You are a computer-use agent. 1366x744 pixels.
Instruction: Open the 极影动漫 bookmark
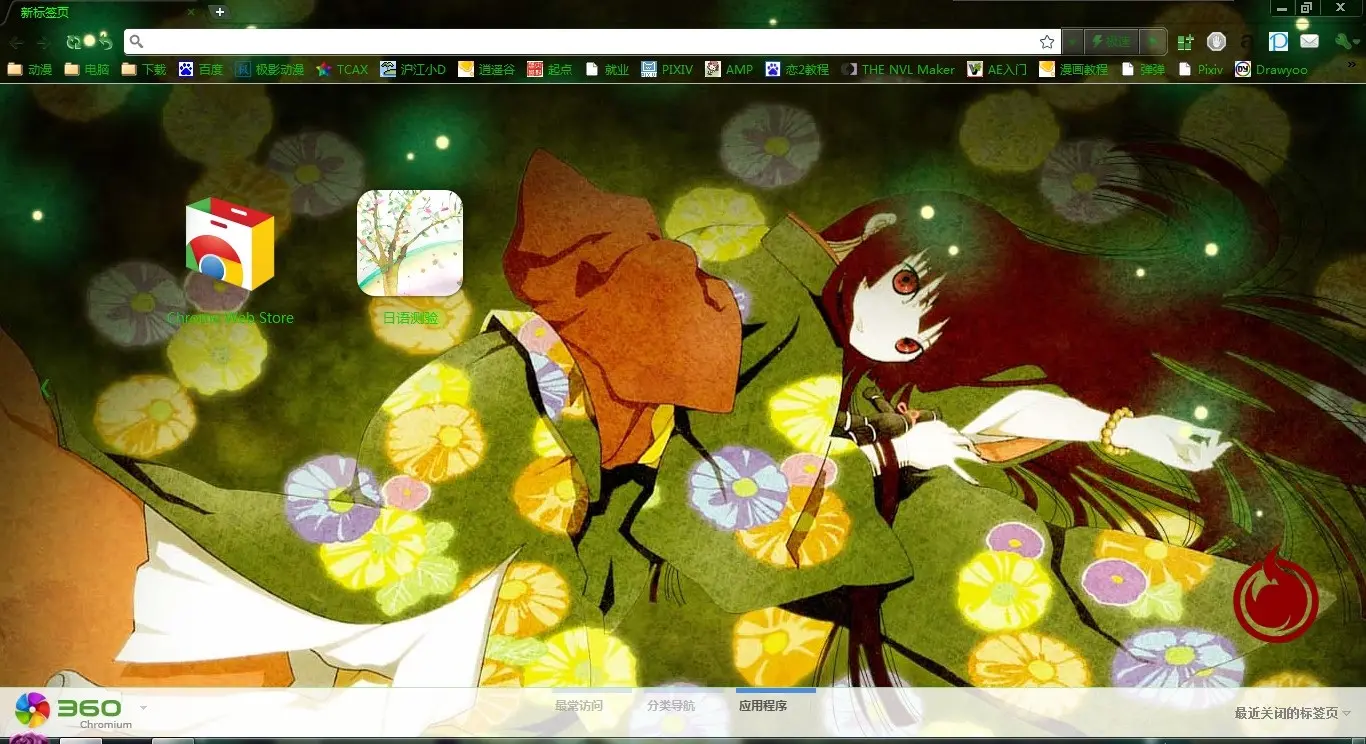coord(270,70)
